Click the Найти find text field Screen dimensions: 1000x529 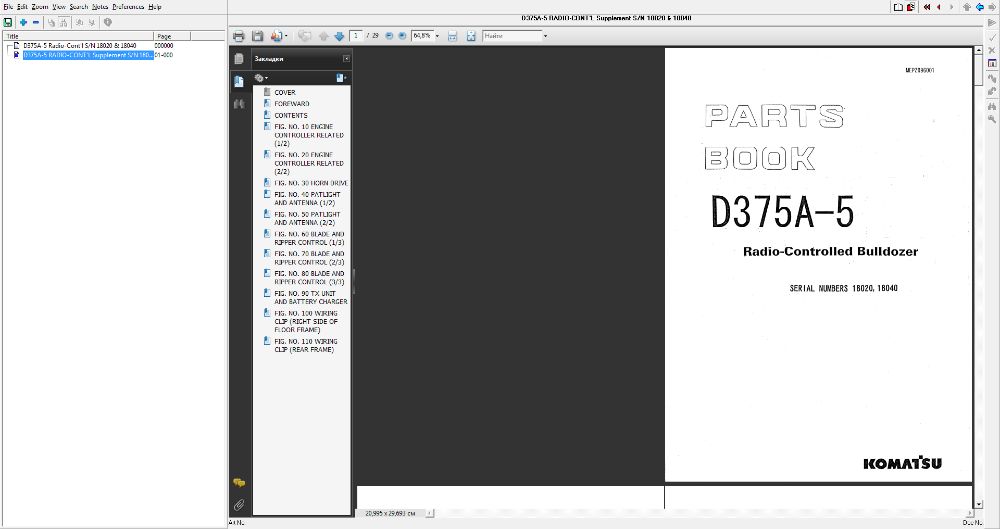coord(512,36)
